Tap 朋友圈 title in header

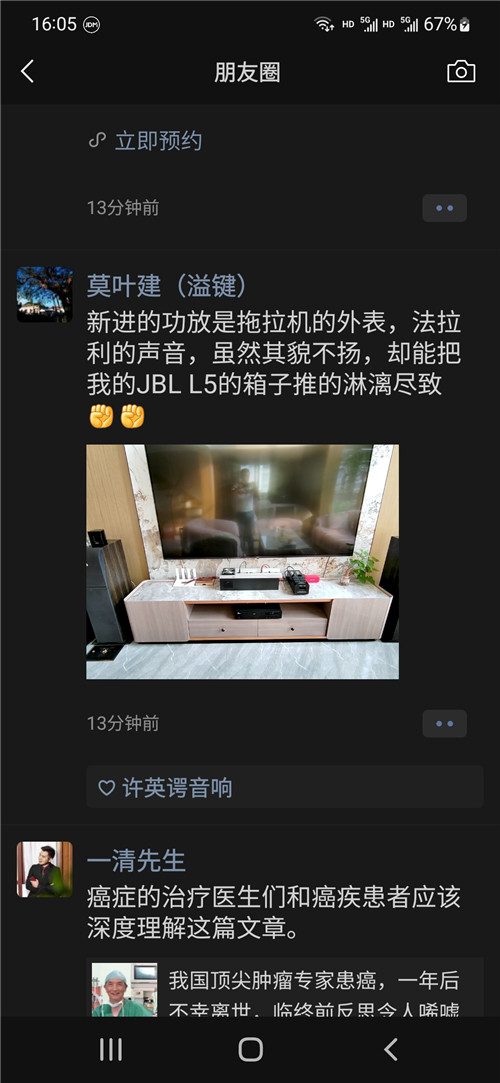247,73
